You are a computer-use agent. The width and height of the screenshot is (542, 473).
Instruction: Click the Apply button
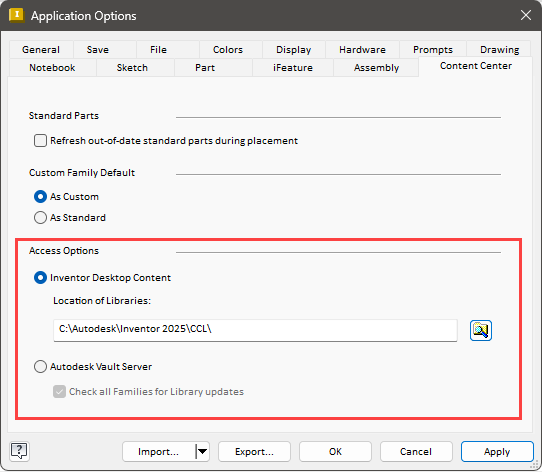coord(497,451)
